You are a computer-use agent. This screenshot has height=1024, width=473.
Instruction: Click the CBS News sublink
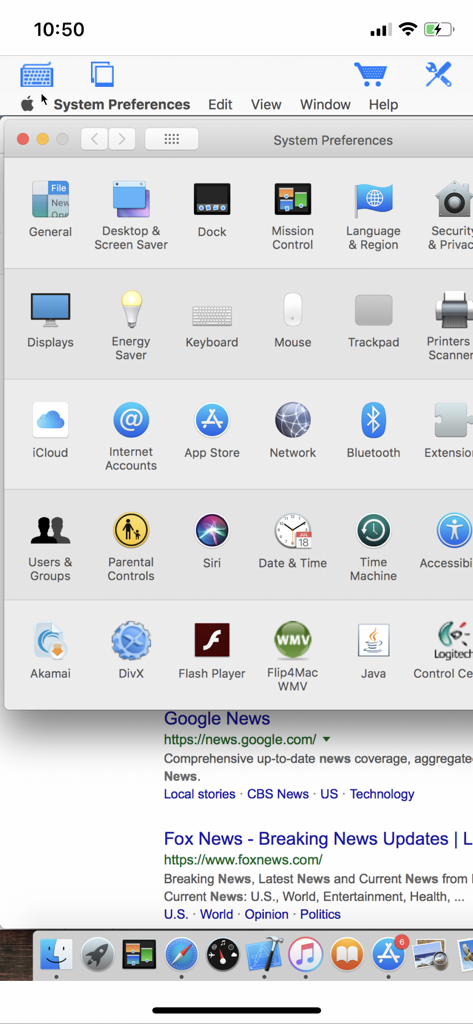278,794
